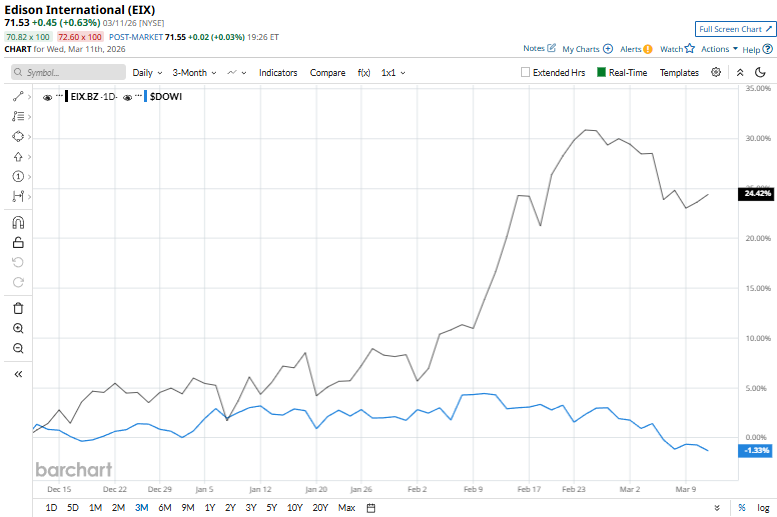This screenshot has height=517, width=777.
Task: Toggle the log scale button
Action: click(763, 508)
